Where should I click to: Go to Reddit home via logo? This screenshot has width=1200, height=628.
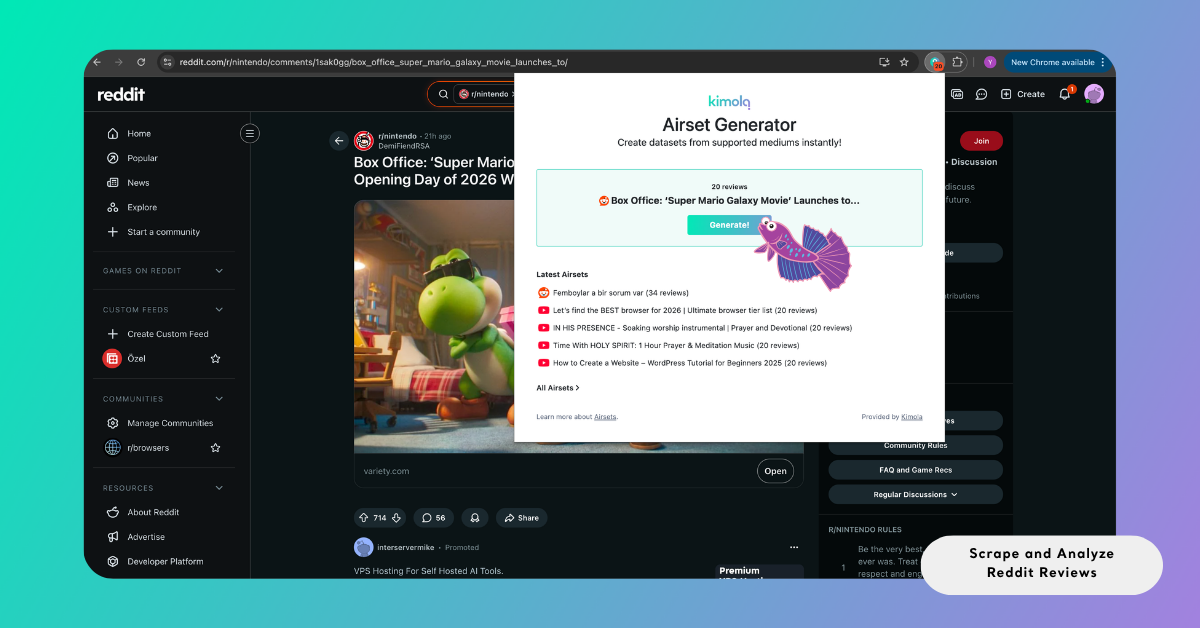[121, 94]
